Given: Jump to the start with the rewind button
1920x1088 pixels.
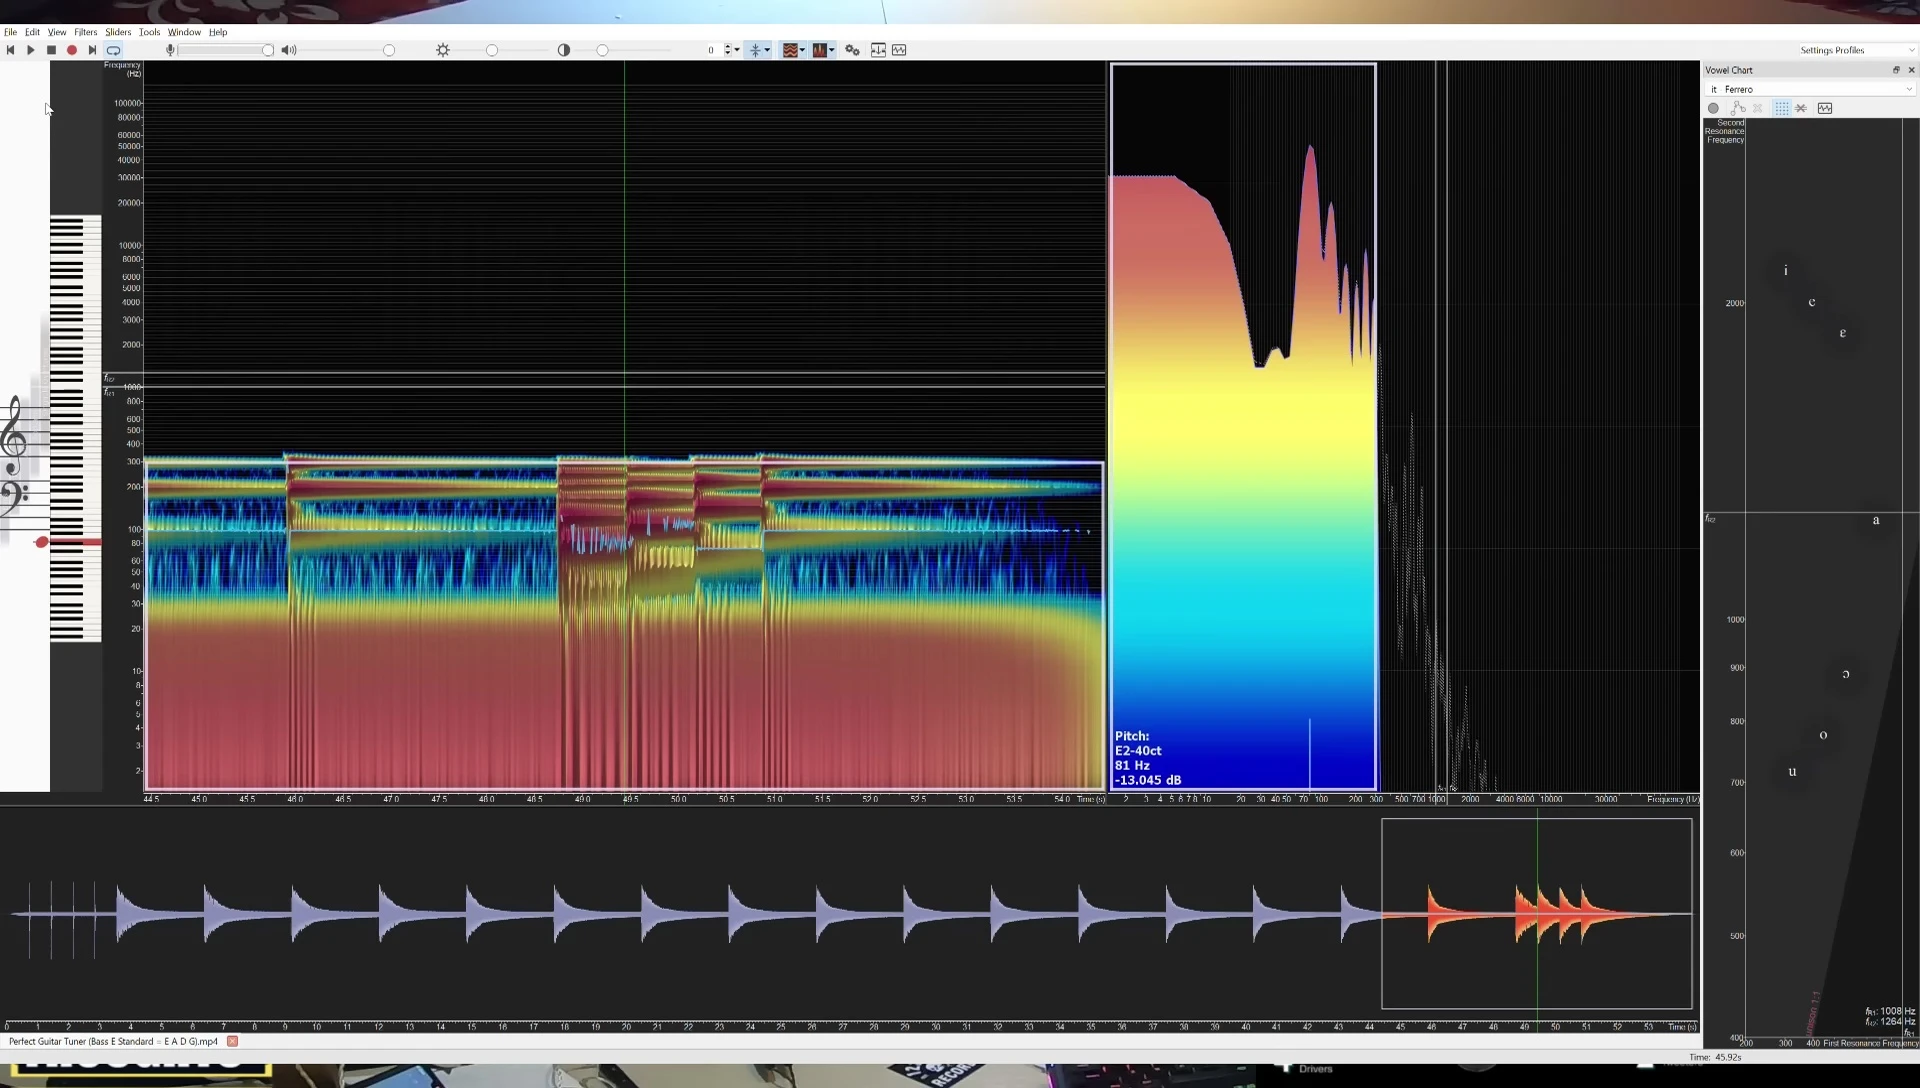Looking at the screenshot, I should coord(10,50).
